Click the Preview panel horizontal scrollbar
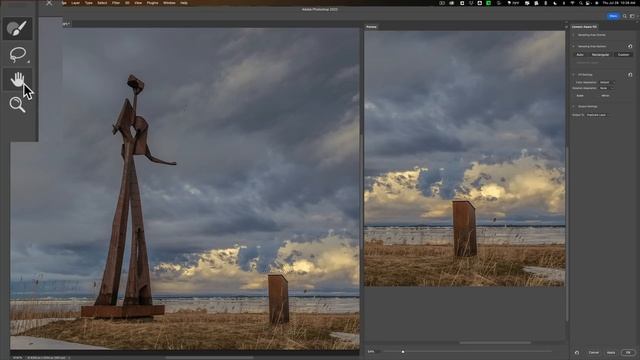 tap(495, 343)
